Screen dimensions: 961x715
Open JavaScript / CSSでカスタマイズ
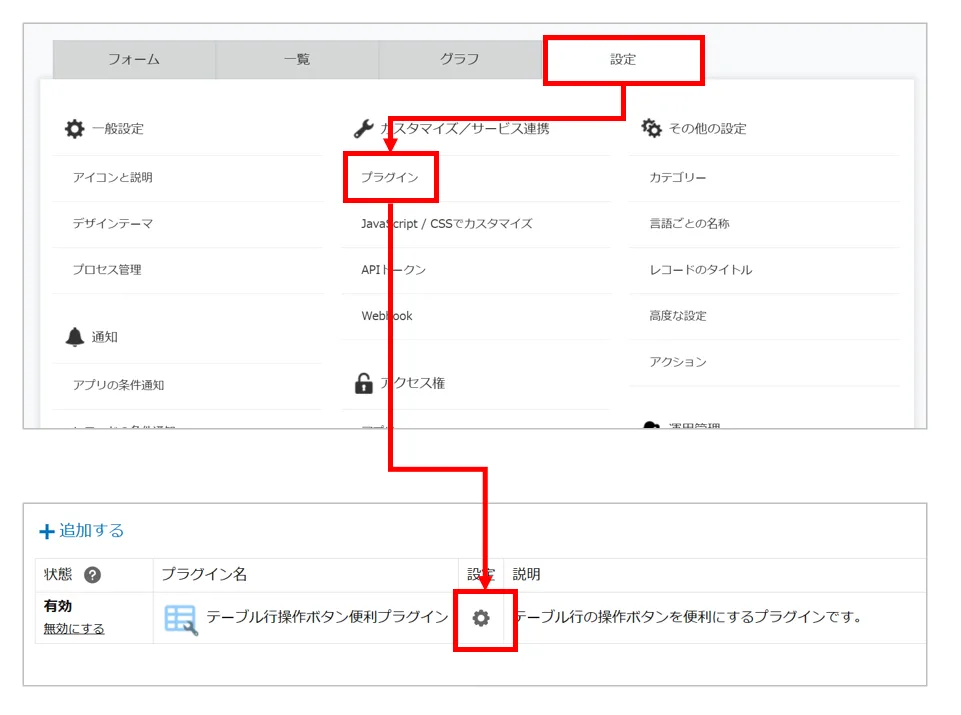(x=447, y=224)
